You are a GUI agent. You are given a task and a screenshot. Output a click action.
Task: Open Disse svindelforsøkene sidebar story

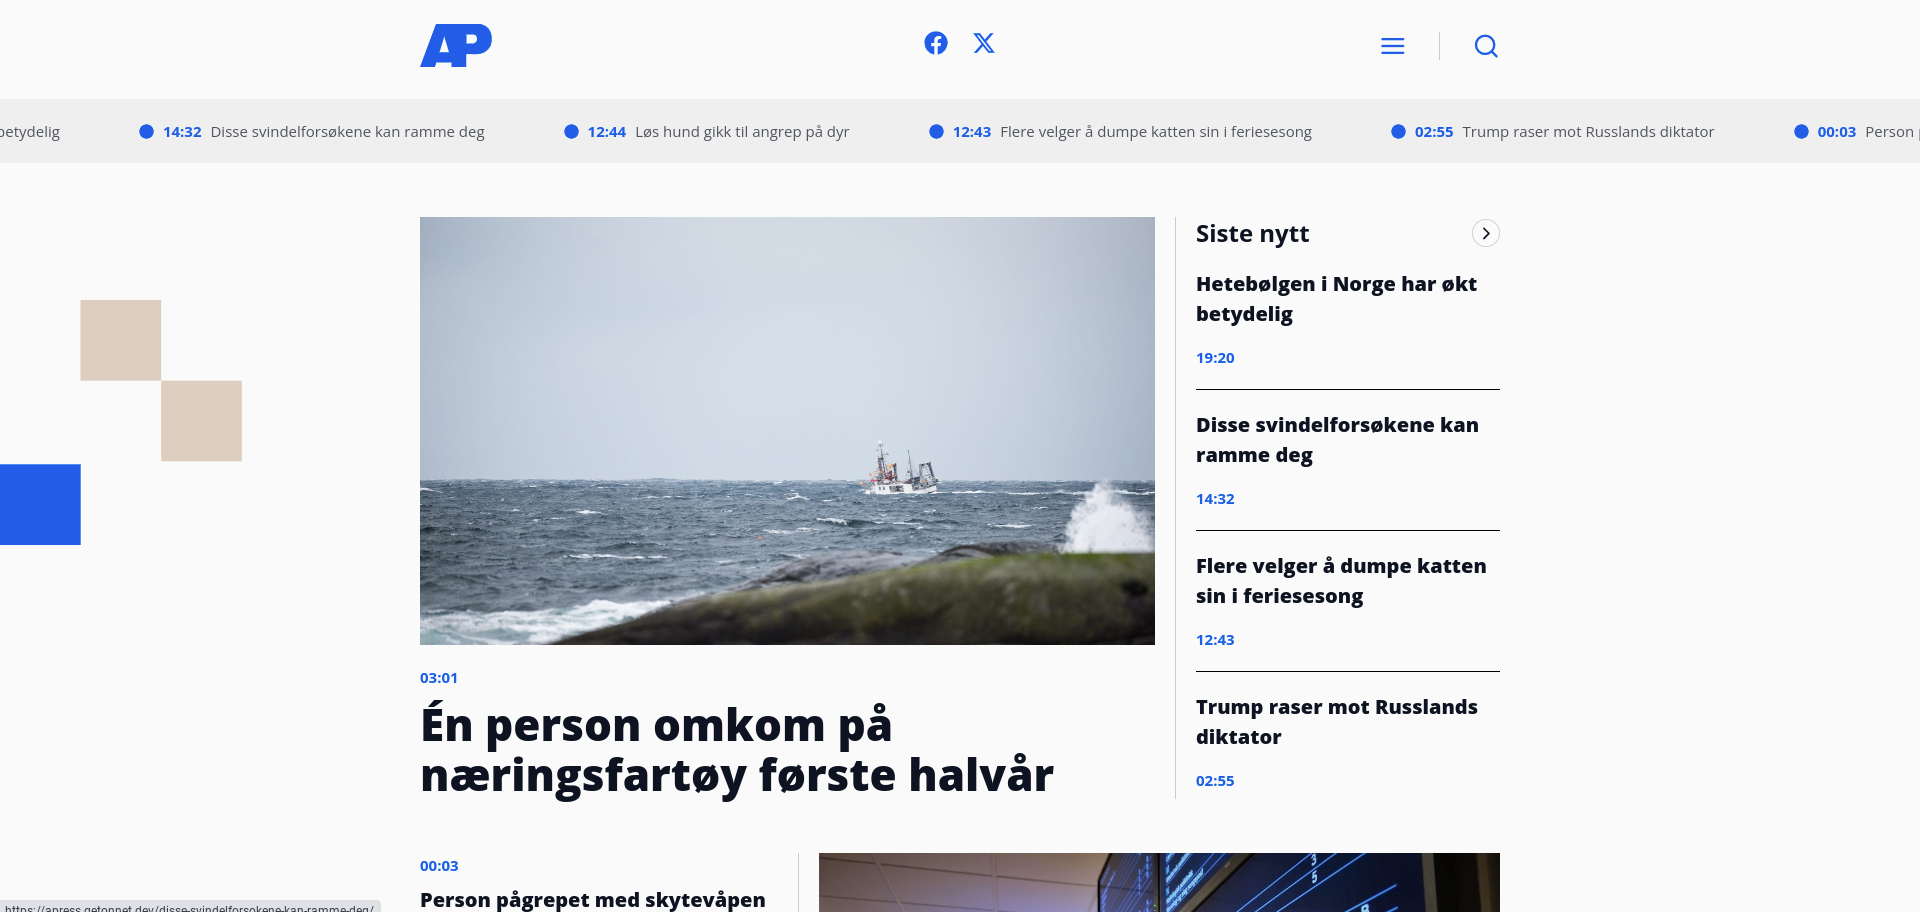[x=1336, y=440]
